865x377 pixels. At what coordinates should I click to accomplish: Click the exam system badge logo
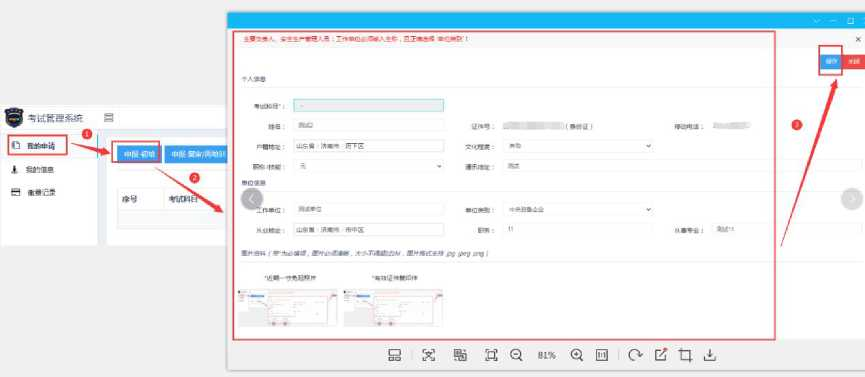(x=14, y=118)
